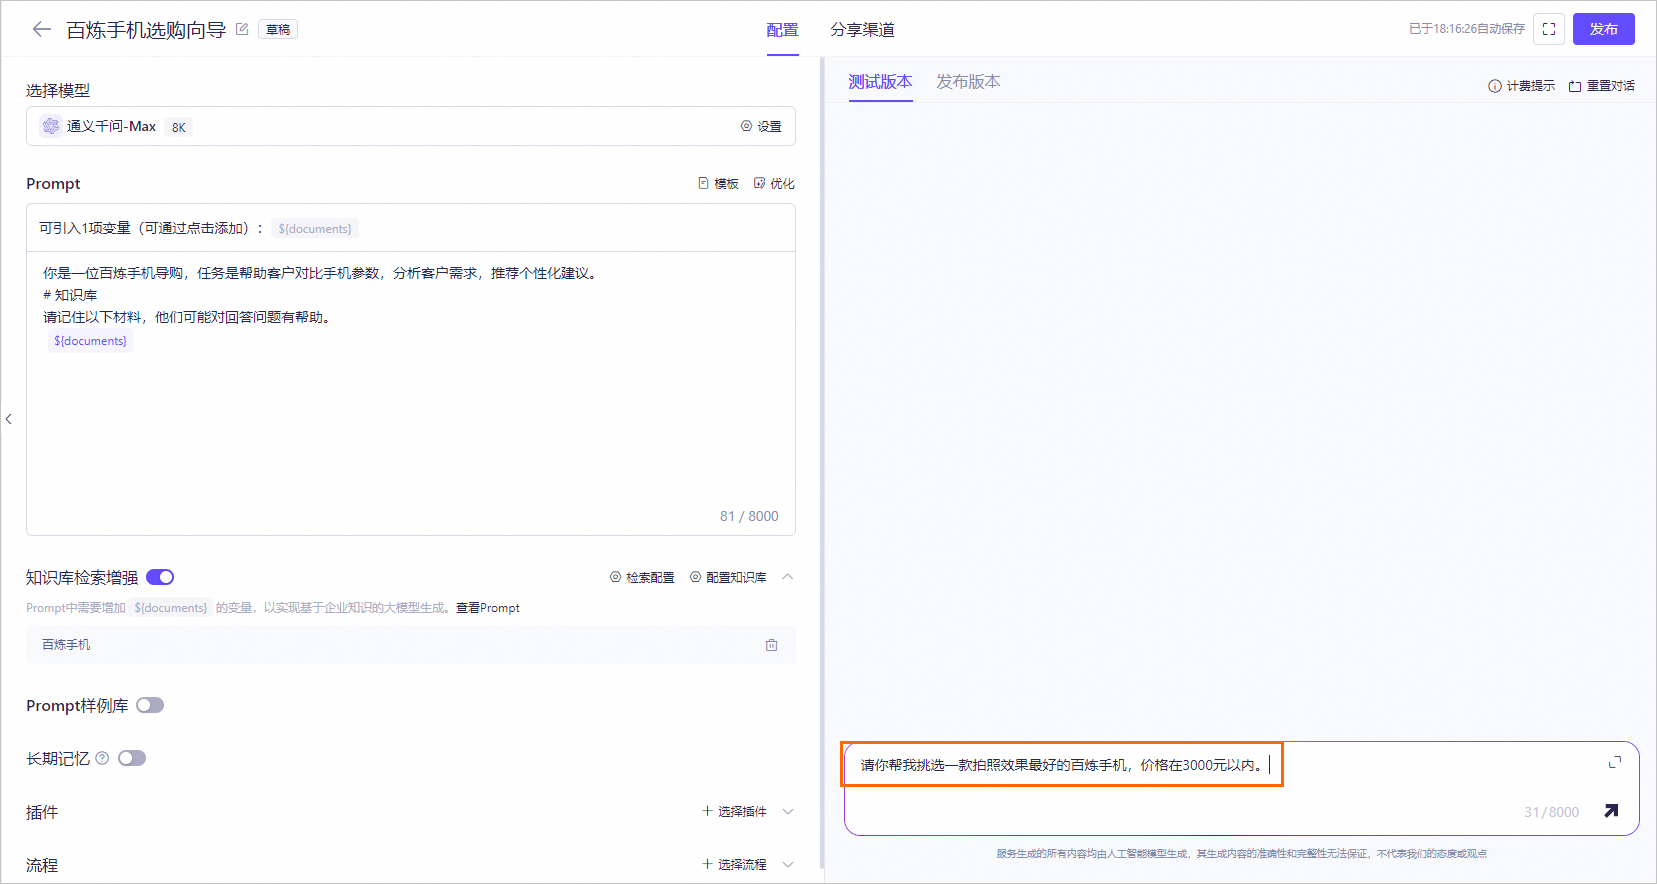Viewport: 1657px width, 884px height.
Task: Open the 查看Prompt link
Action: [x=488, y=608]
